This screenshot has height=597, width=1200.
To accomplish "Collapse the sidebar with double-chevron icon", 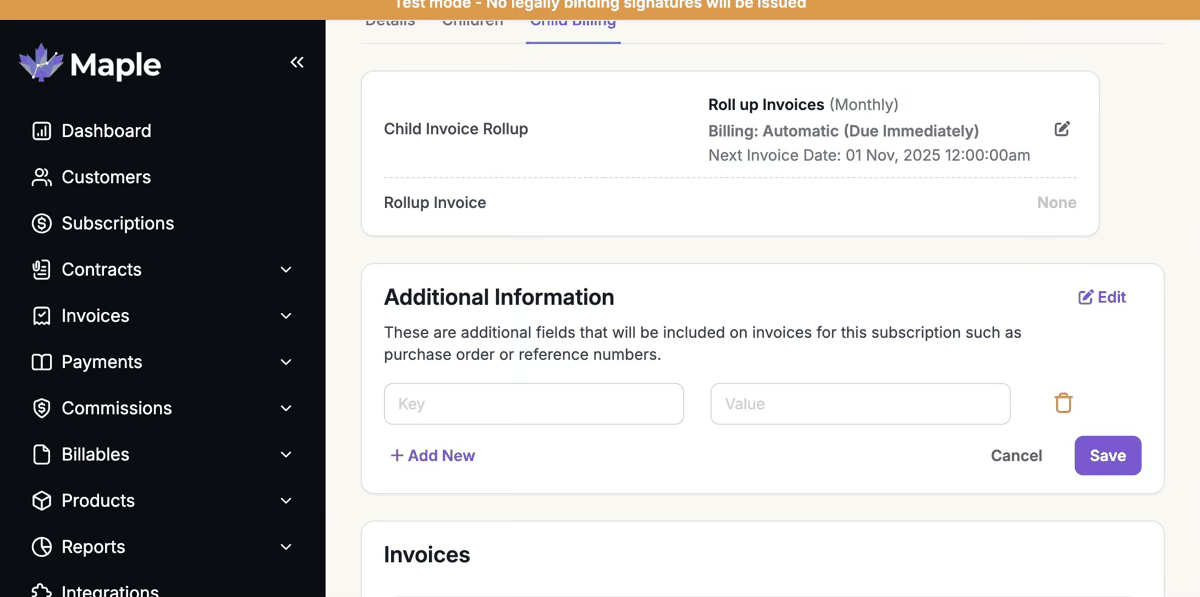I will (x=297, y=62).
